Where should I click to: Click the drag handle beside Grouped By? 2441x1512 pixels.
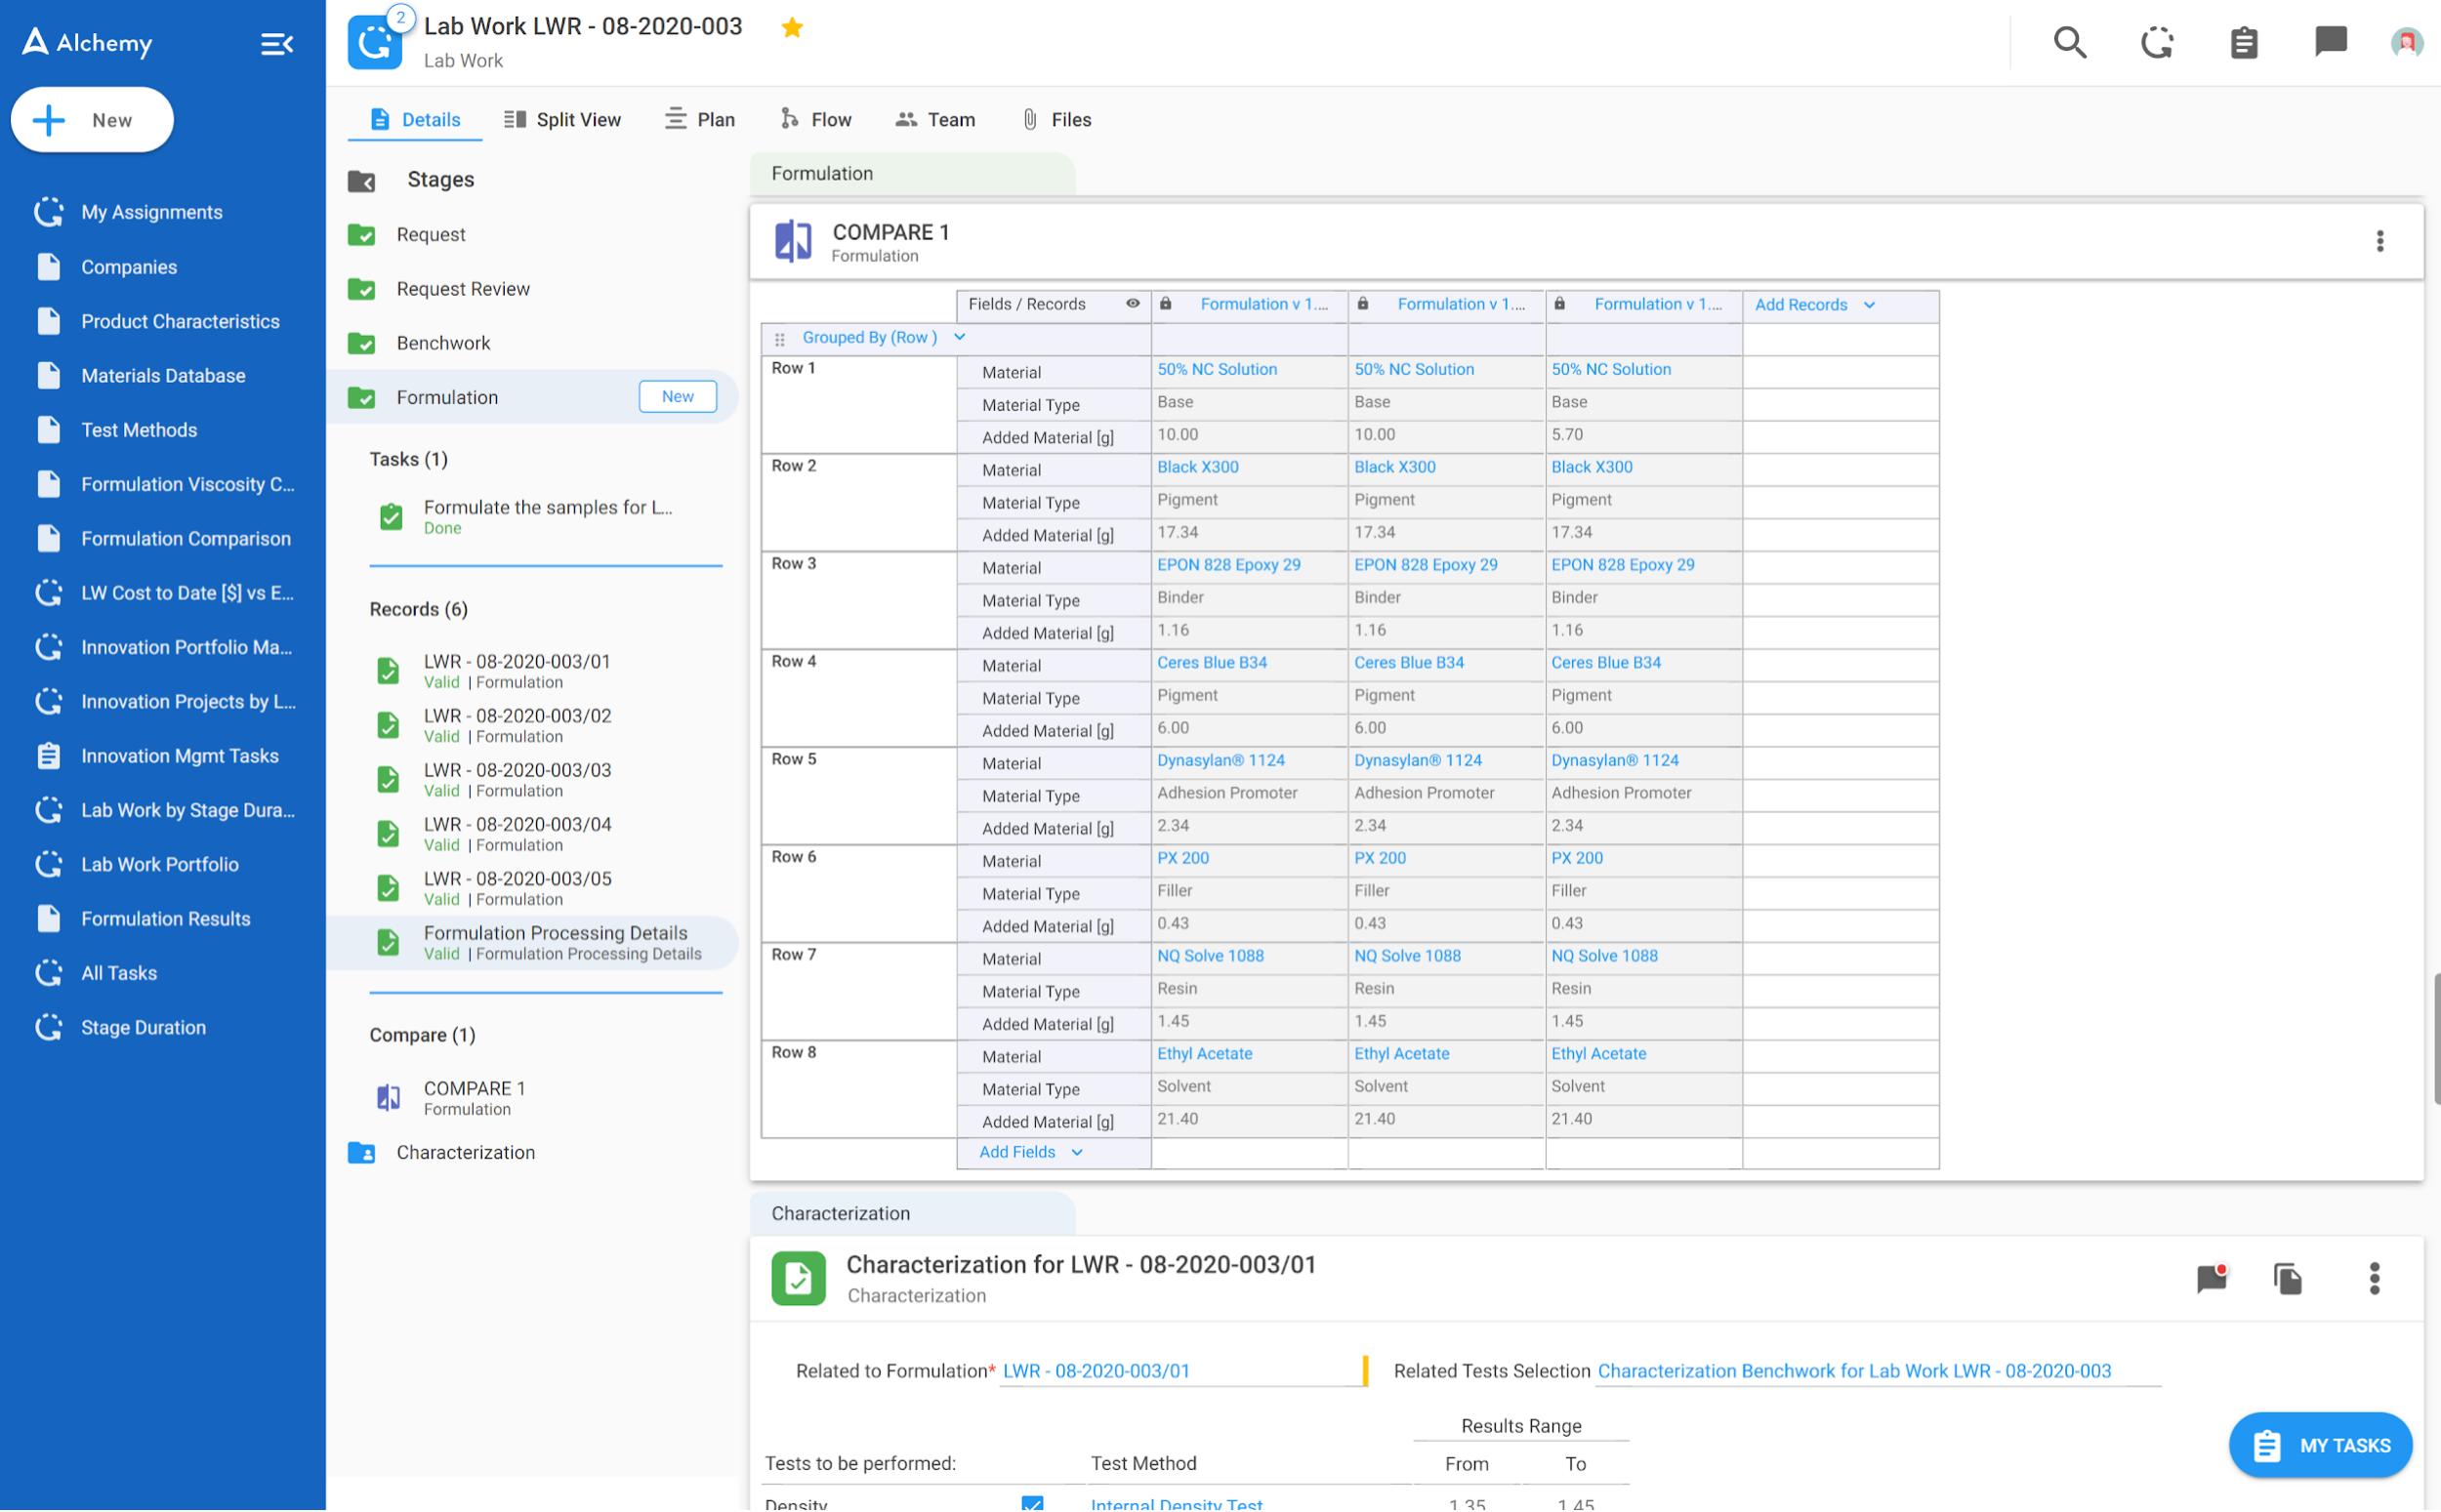click(780, 339)
